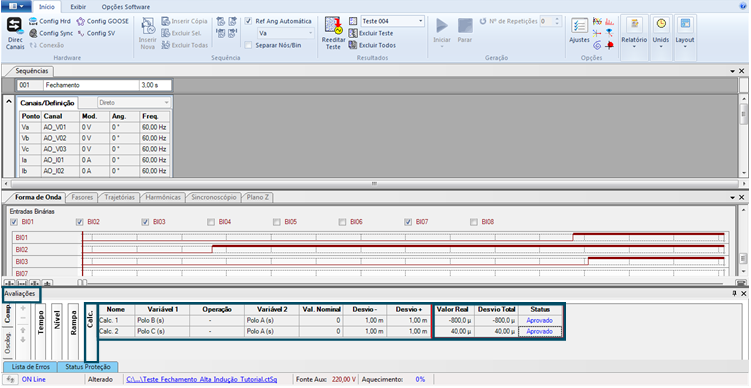Click the Parar stop button
This screenshot has width=751, height=388.
(465, 31)
